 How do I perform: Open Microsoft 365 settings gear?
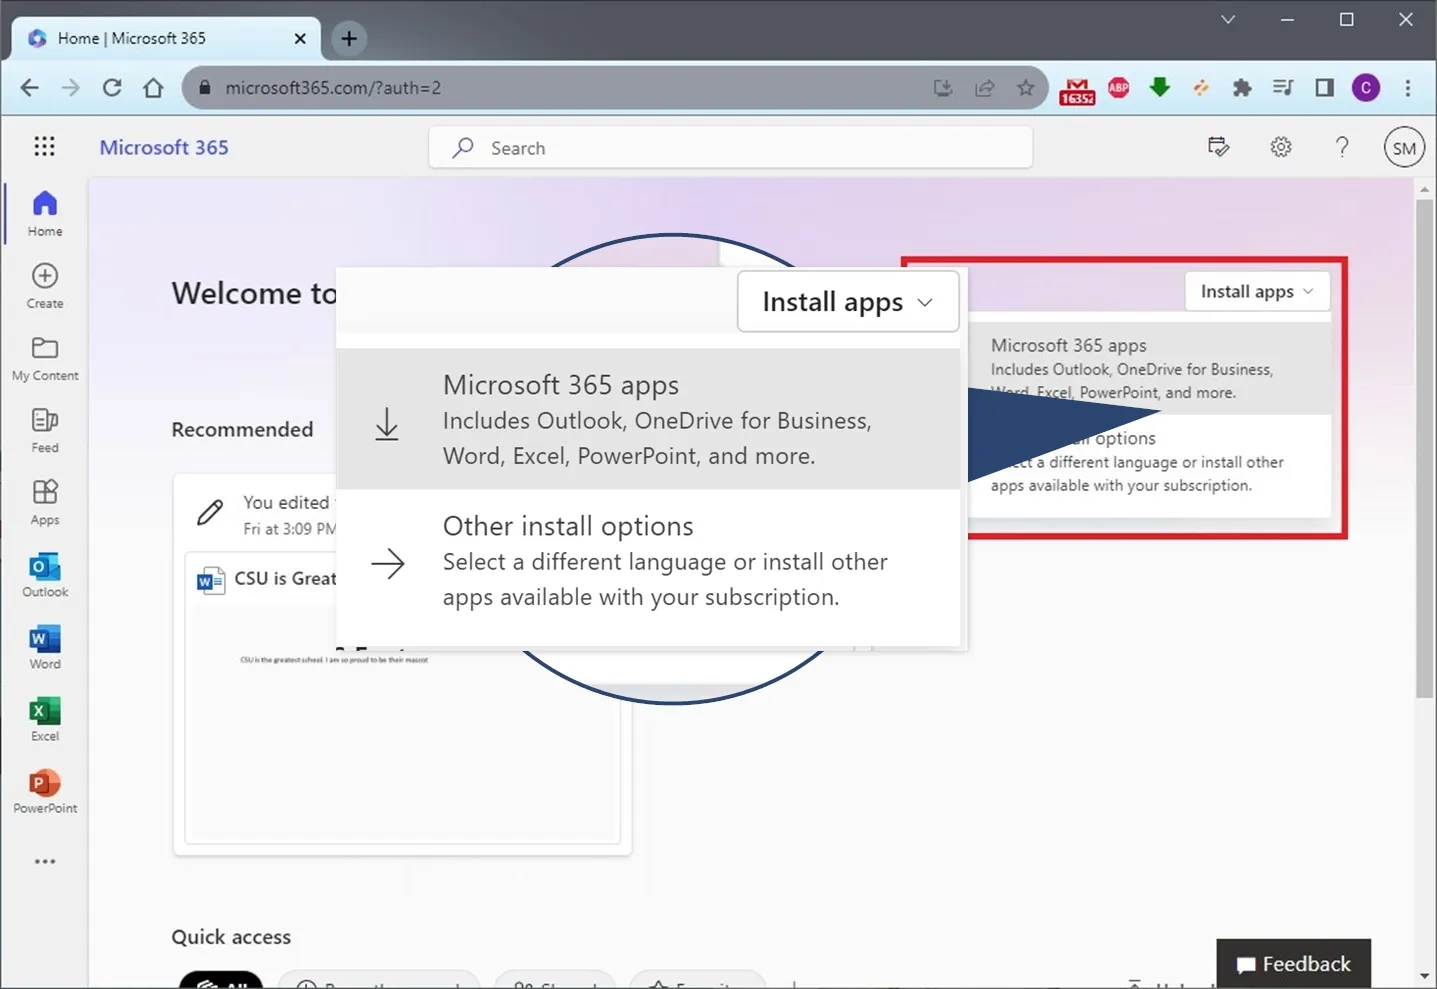[x=1280, y=146]
